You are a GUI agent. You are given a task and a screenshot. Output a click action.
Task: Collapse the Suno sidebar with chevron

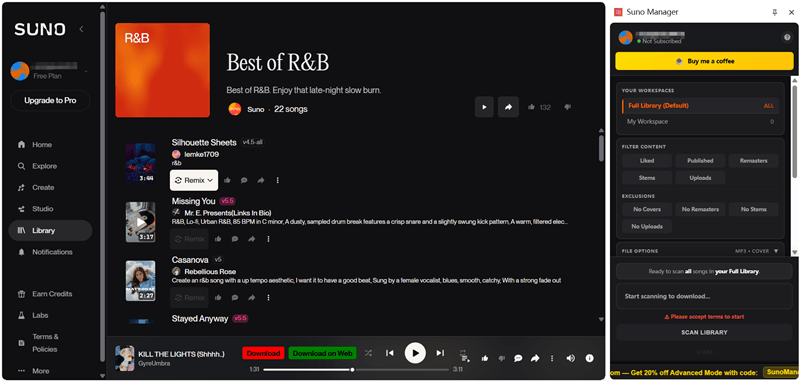pyautogui.click(x=81, y=30)
